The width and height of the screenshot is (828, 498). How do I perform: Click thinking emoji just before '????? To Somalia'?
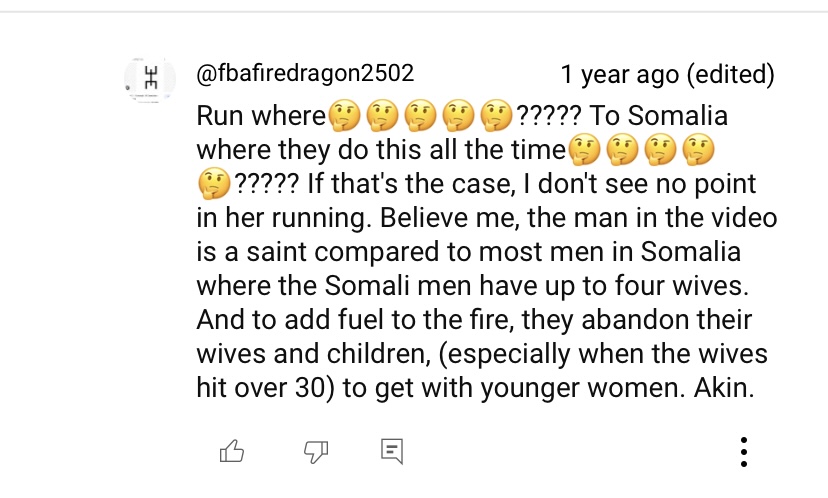tap(496, 116)
